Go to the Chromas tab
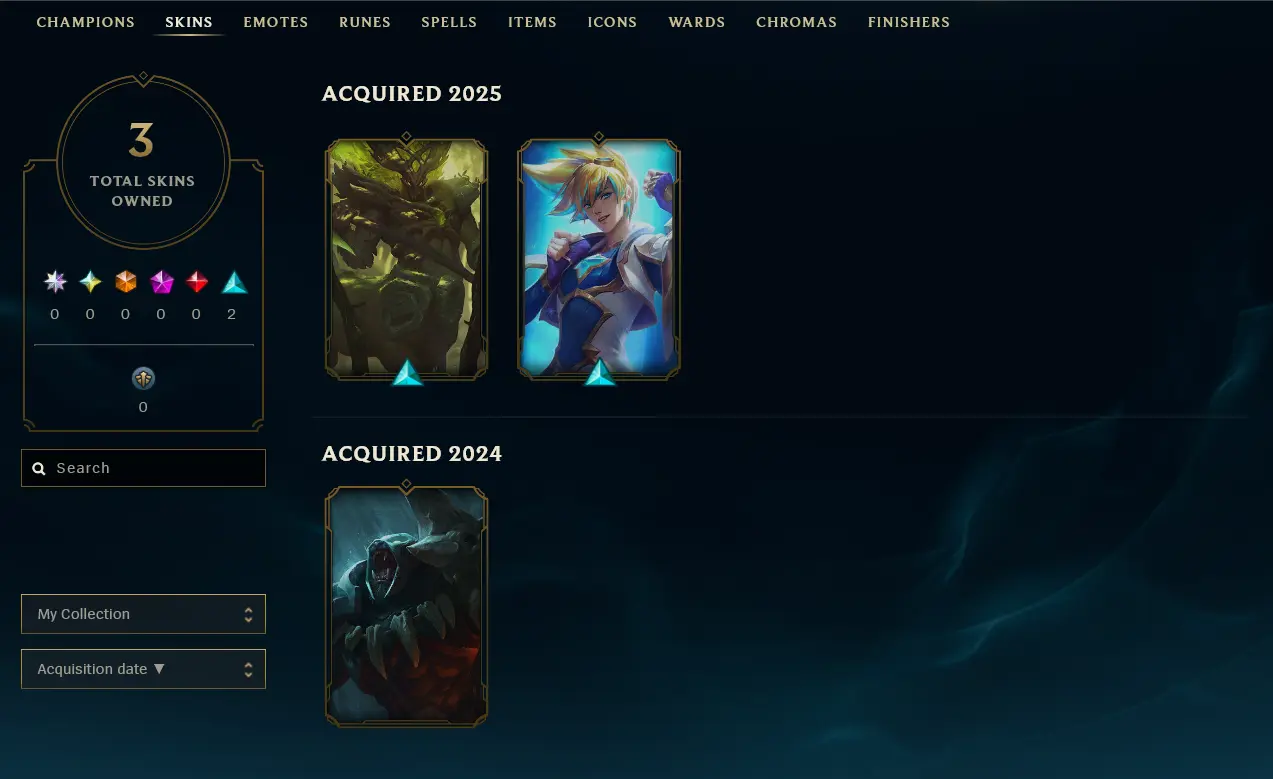 point(797,22)
